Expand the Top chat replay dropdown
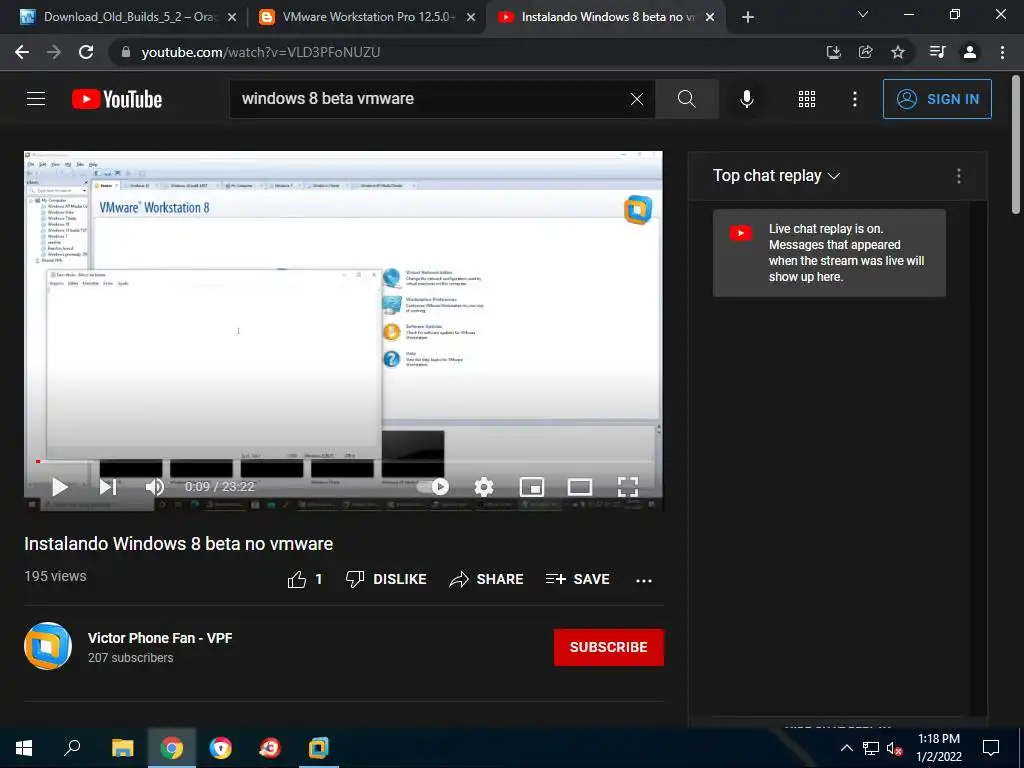Screen dimensions: 1024x768 pos(776,176)
